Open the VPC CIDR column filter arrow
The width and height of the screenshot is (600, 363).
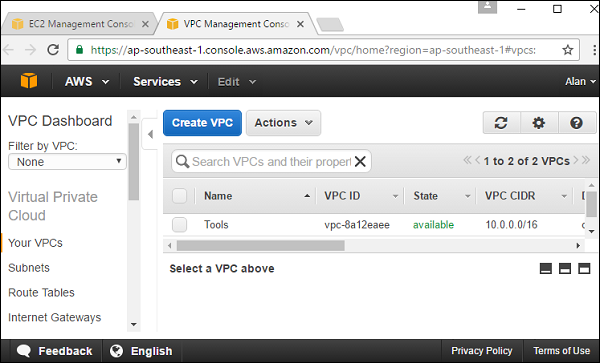tap(564, 197)
